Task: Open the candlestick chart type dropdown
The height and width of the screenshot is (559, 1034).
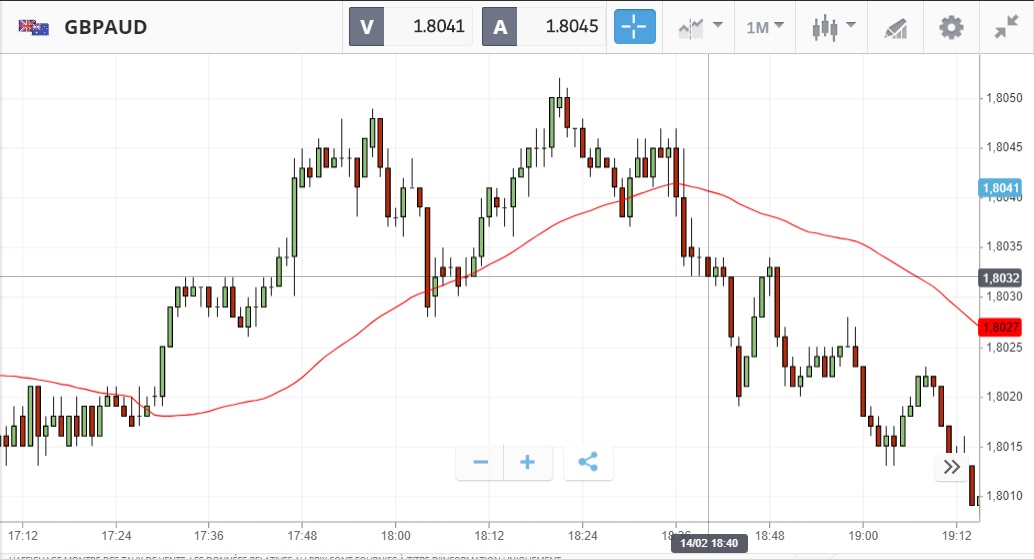Action: pos(833,27)
